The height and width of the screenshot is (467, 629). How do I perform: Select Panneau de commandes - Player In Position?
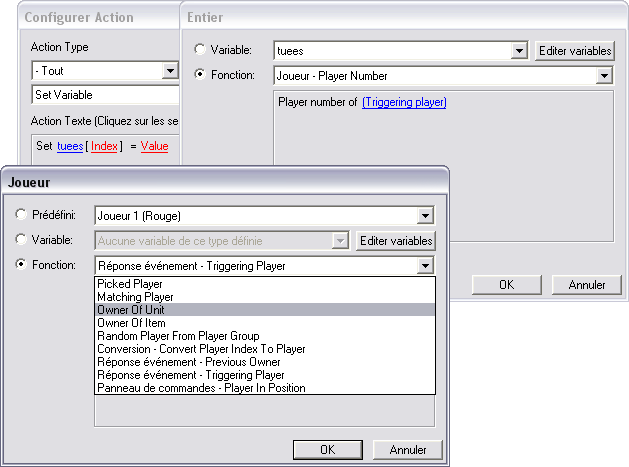pyautogui.click(x=201, y=388)
